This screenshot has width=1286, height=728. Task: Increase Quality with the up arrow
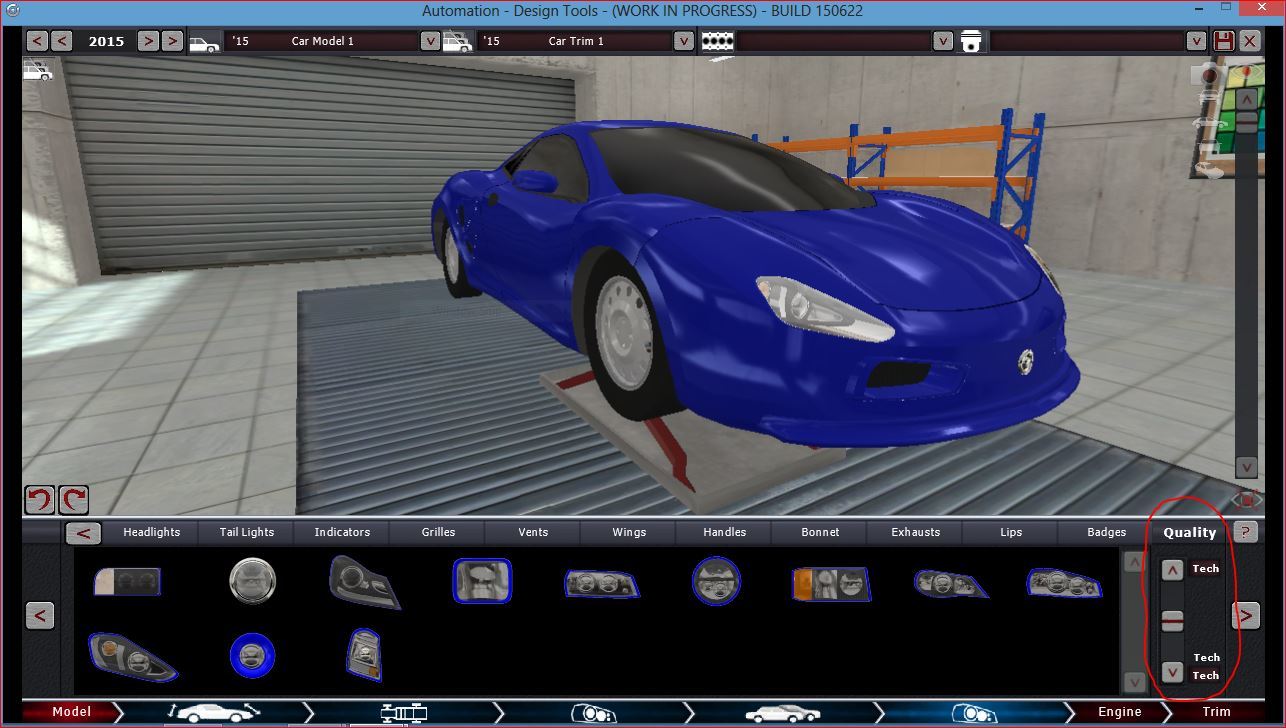coord(1172,570)
